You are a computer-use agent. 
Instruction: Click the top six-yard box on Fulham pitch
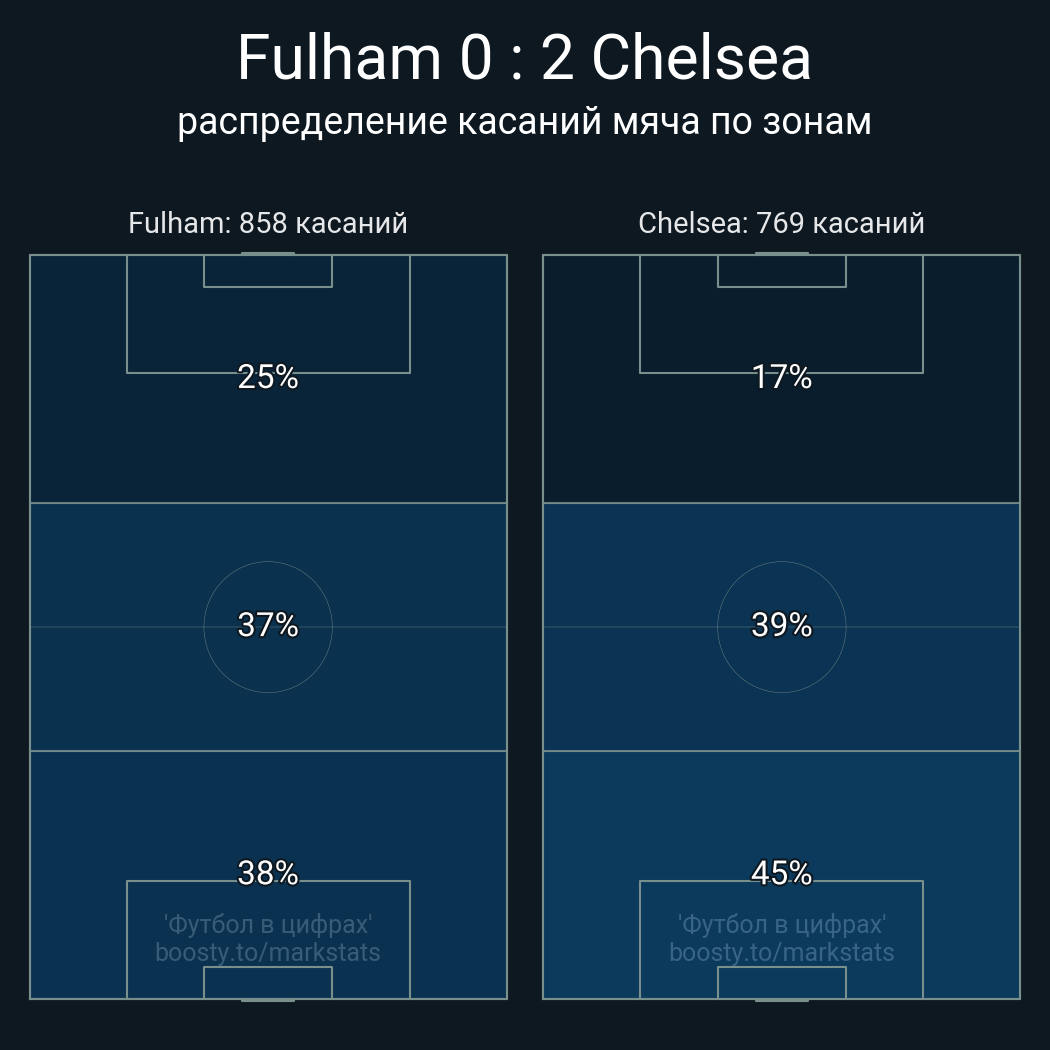coord(268,271)
